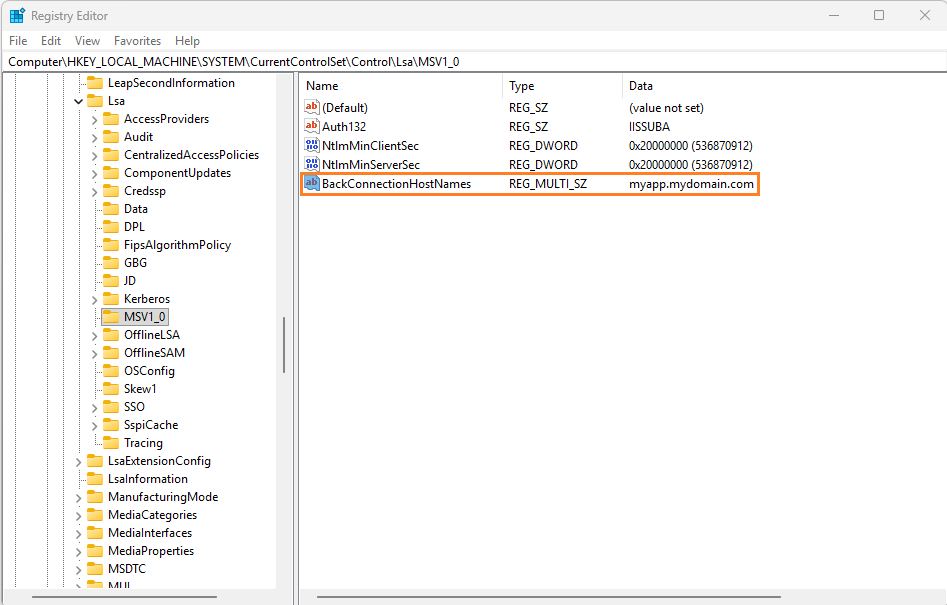Screen dimensions: 947x605
Task: Expand the ManufacturingMode key
Action: (79, 498)
